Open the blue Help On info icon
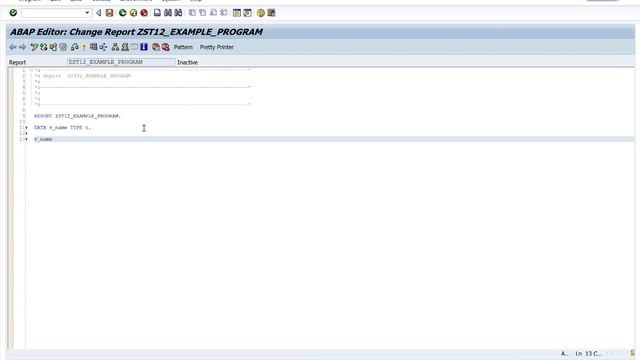 coord(144,47)
